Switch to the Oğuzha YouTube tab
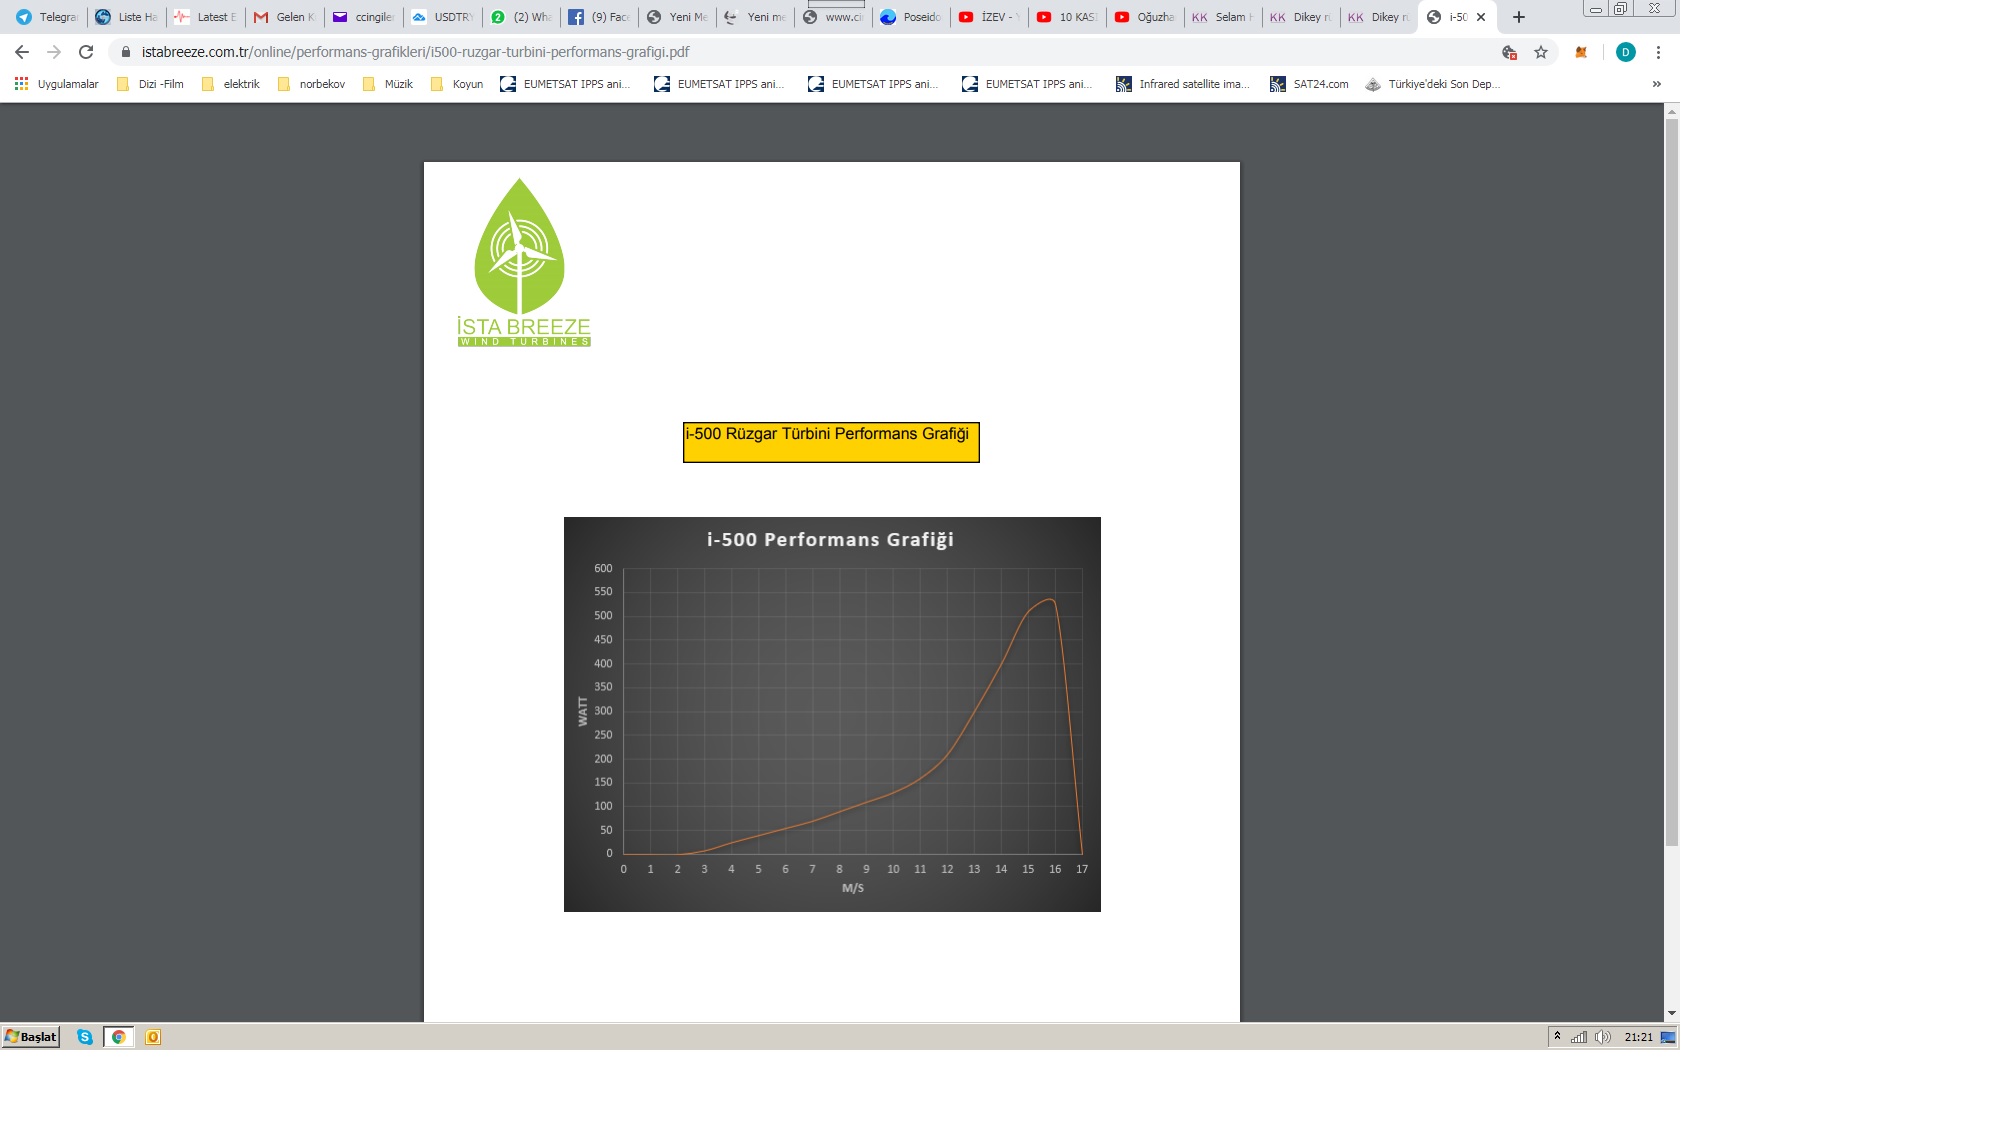Image resolution: width=1997 pixels, height=1124 pixels. [x=1145, y=17]
